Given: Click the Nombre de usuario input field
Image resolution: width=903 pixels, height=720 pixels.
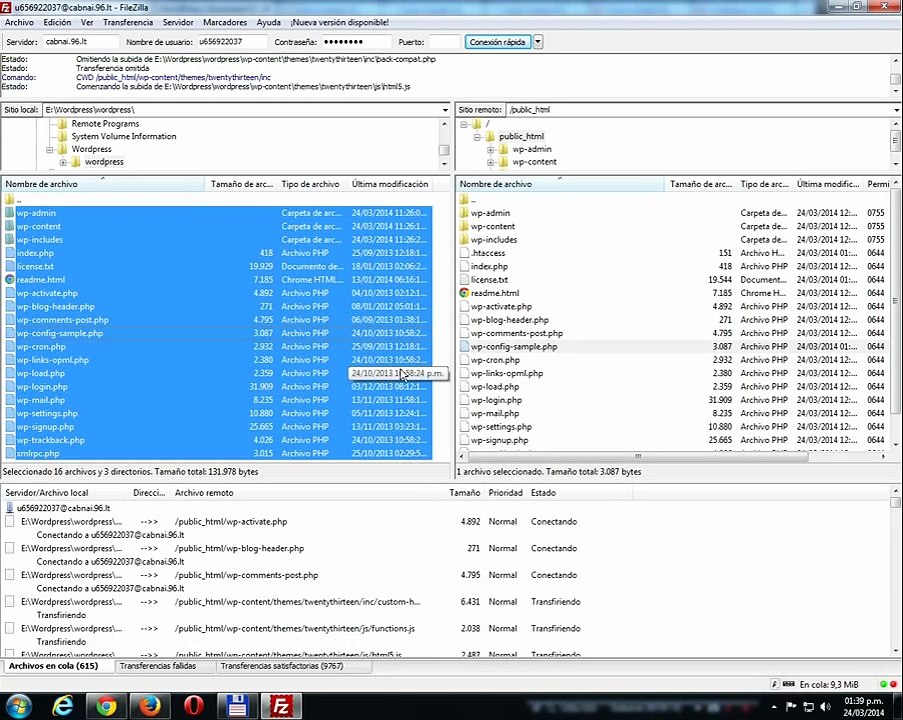Looking at the screenshot, I should tap(232, 41).
